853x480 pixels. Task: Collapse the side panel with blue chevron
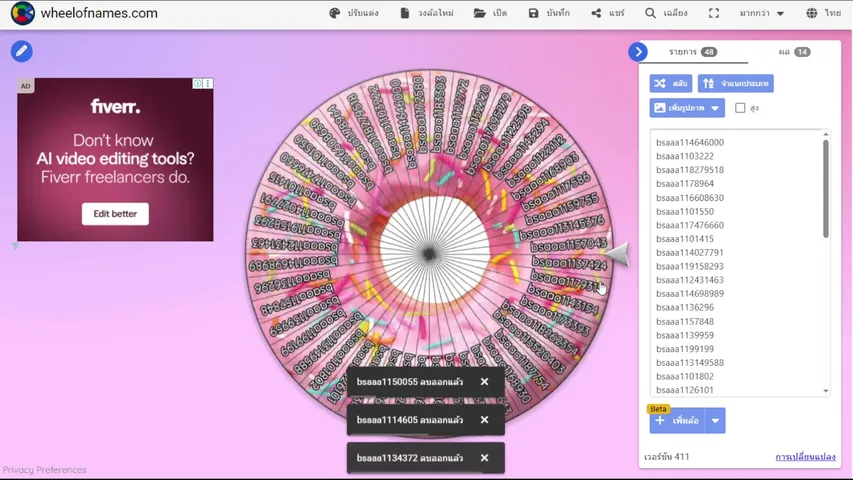tap(638, 52)
